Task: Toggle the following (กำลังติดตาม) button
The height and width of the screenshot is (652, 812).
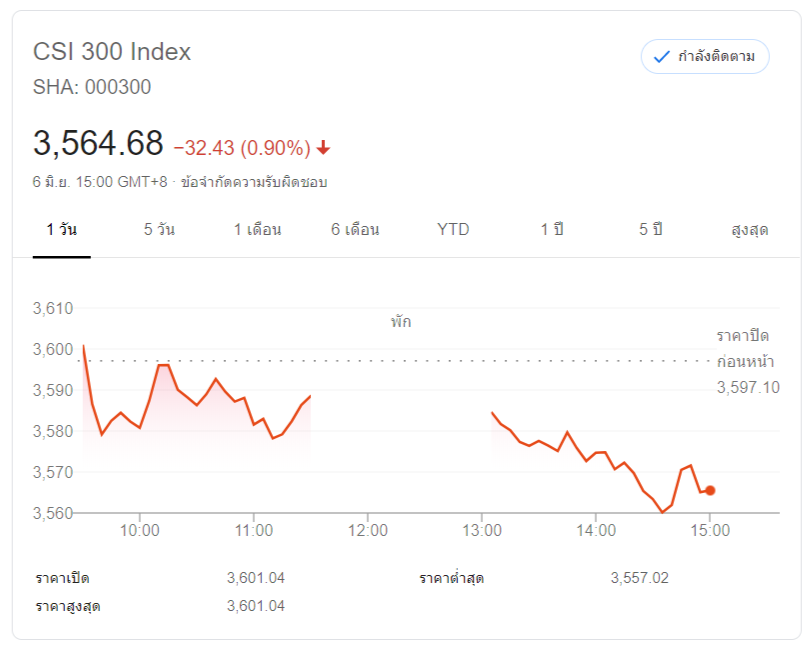Action: pos(705,57)
